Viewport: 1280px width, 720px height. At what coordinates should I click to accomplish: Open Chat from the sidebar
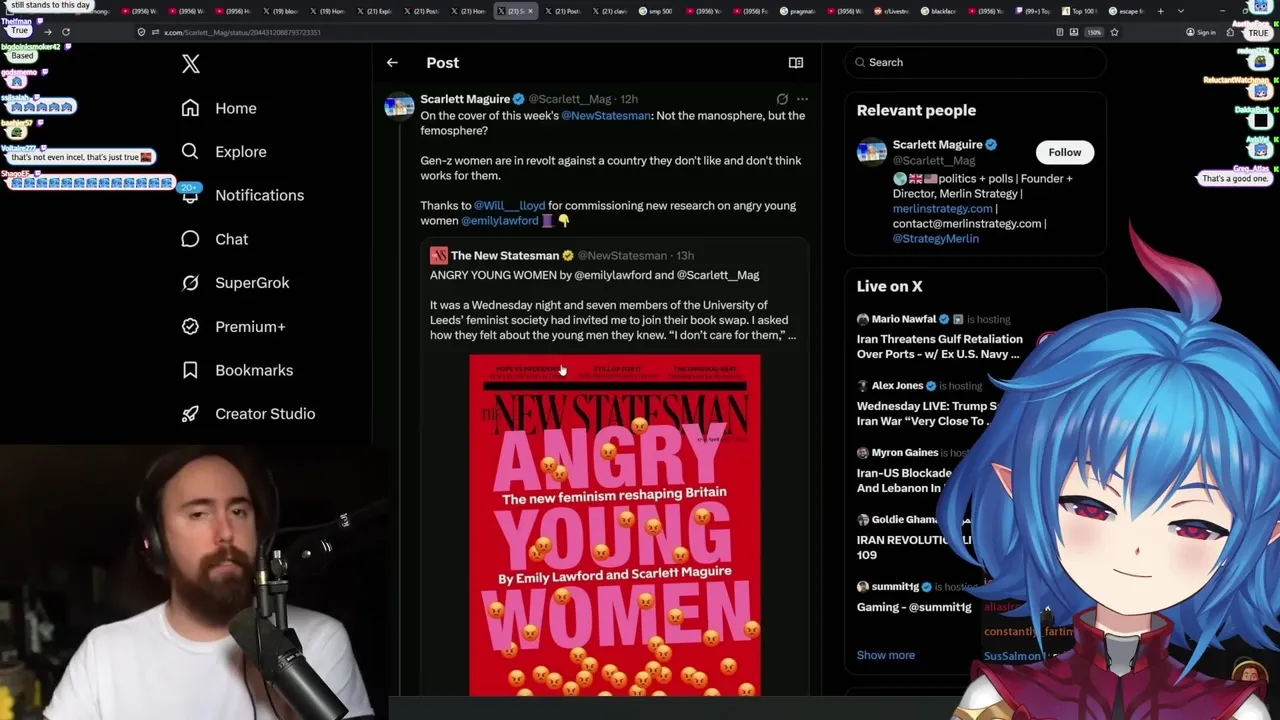coord(215,239)
